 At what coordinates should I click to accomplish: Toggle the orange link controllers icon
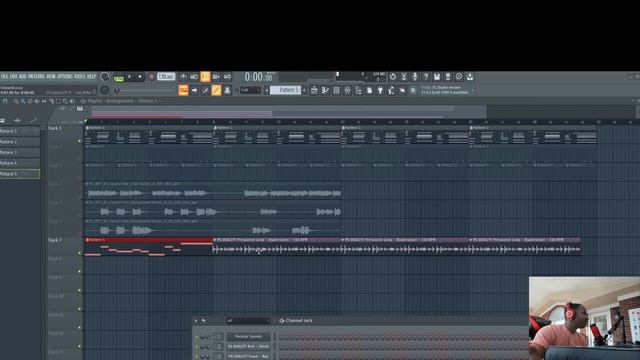click(x=216, y=90)
